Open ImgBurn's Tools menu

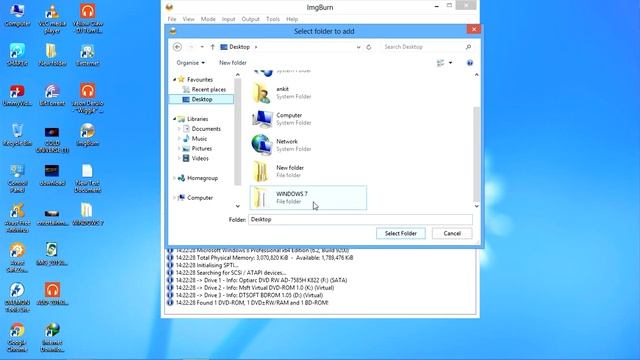(x=273, y=19)
